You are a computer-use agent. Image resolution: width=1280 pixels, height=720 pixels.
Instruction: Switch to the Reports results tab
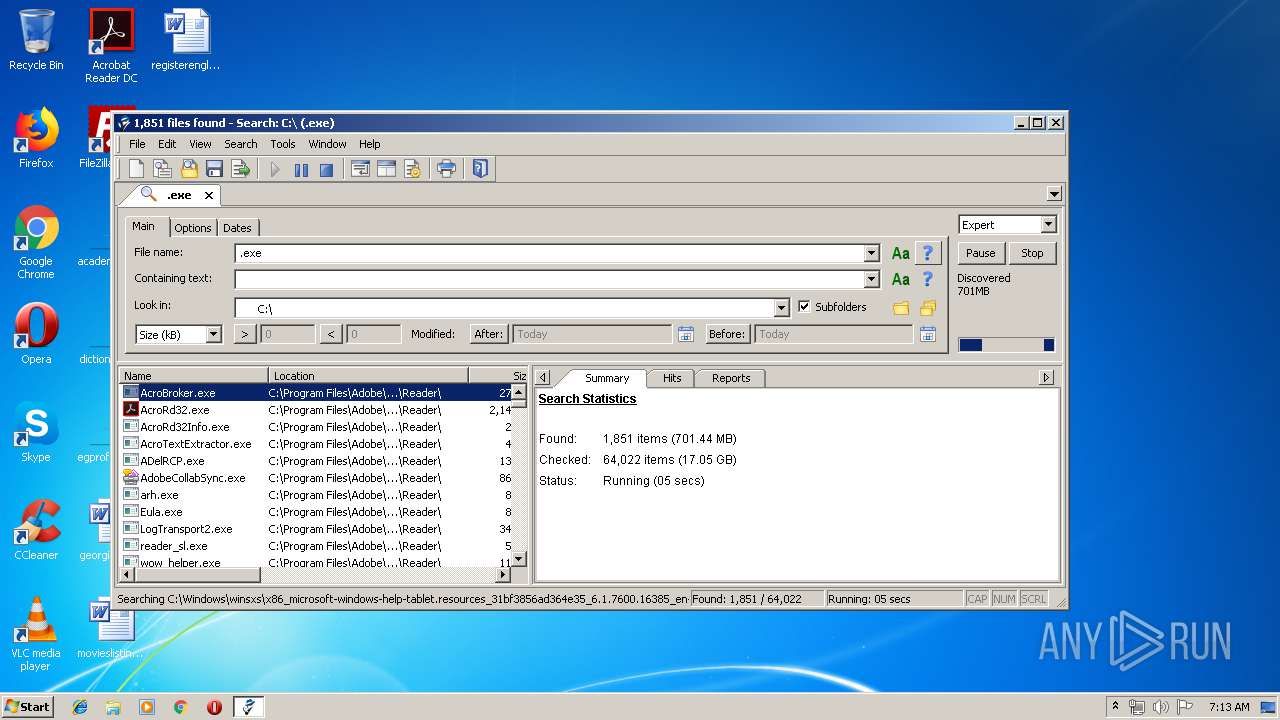(731, 378)
